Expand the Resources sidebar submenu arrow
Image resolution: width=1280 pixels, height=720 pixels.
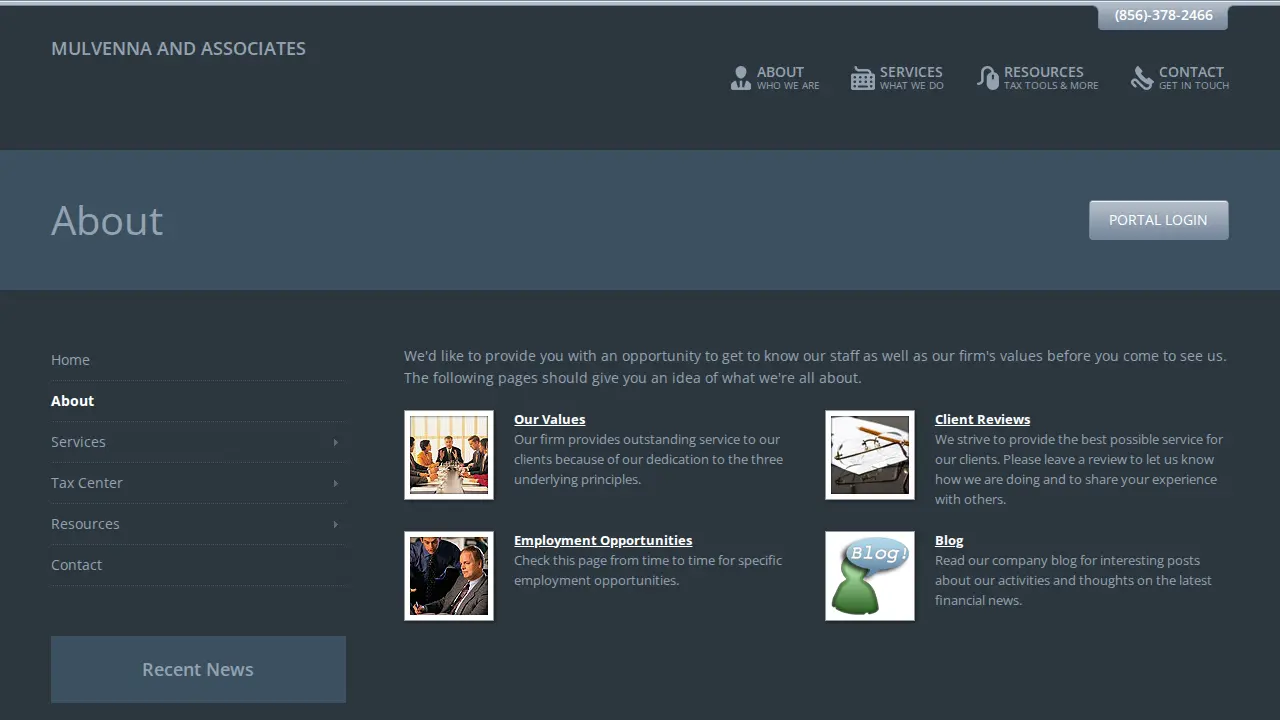[335, 524]
